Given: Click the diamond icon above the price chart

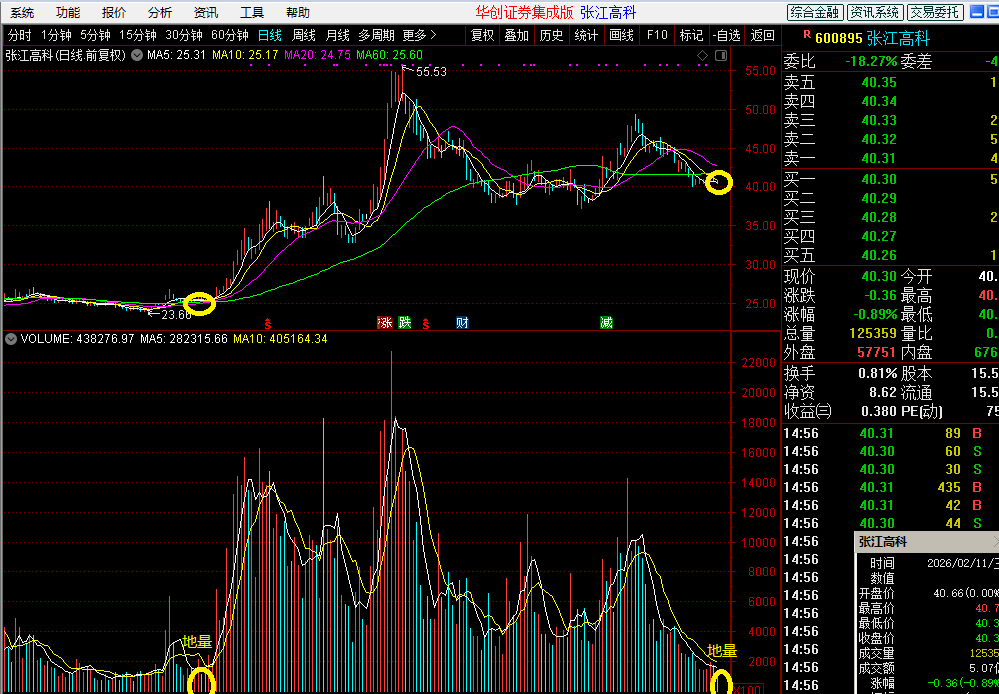Looking at the screenshot, I should tap(703, 55).
